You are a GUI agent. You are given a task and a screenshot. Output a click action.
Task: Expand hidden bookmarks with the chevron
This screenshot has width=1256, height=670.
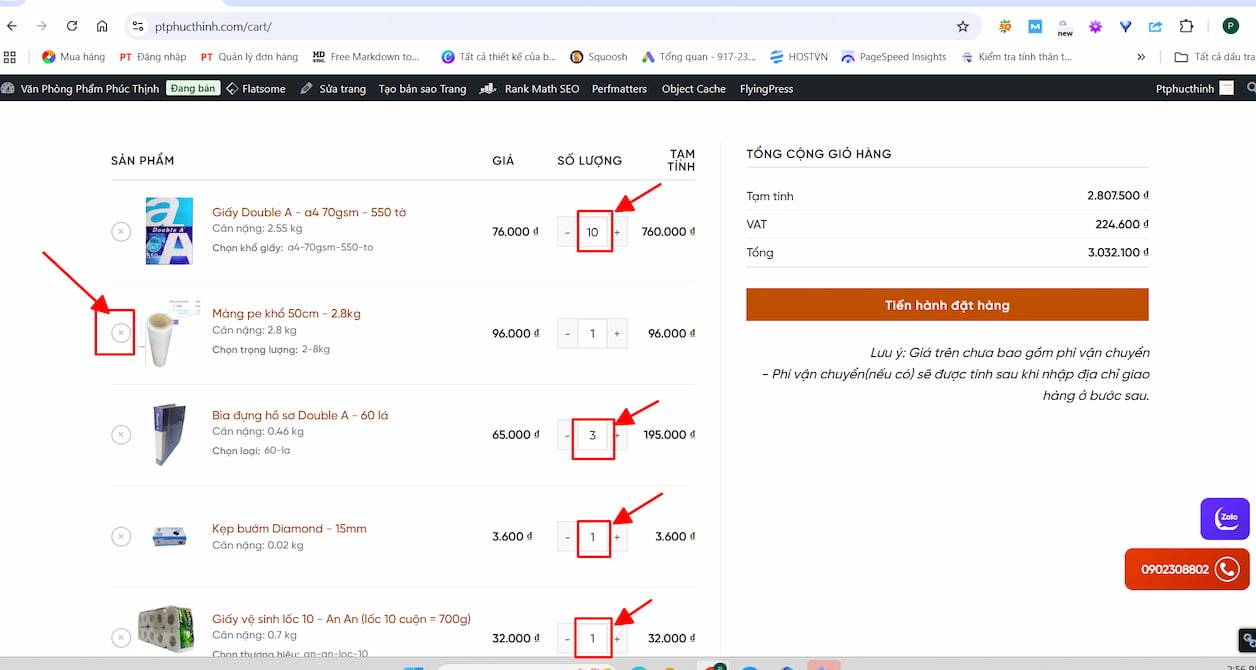tap(1141, 57)
